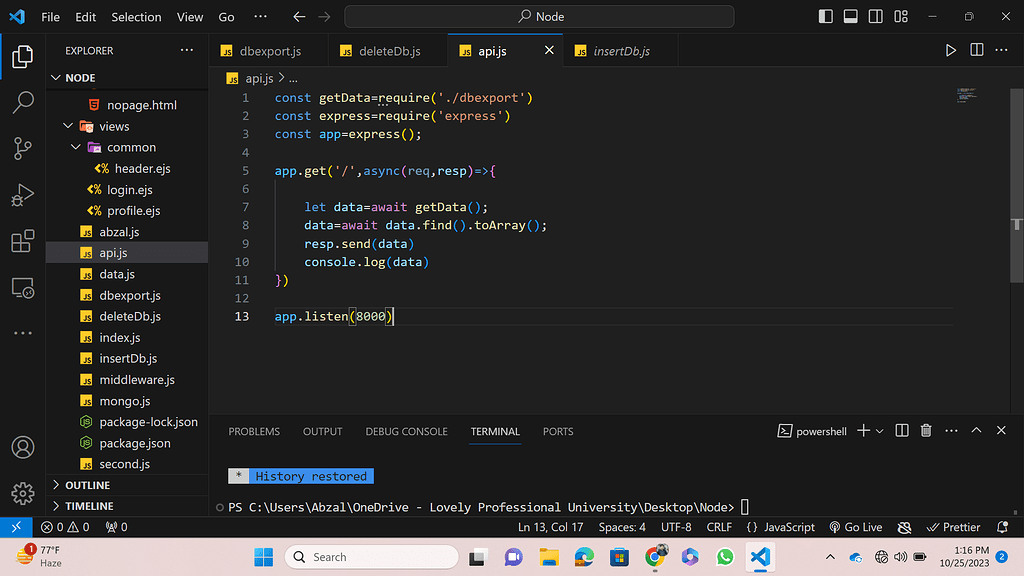Open Run and Debug view
This screenshot has width=1024, height=576.
[22, 195]
